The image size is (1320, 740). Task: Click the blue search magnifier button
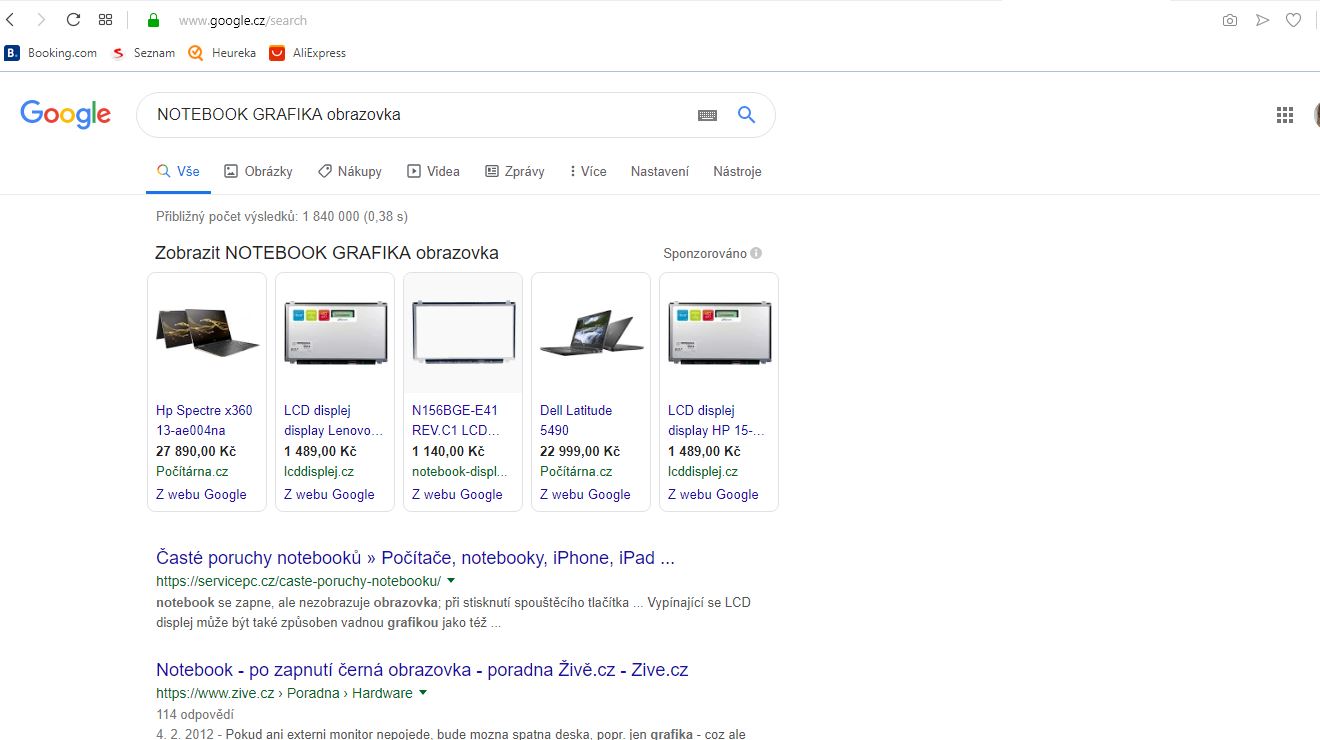tap(746, 115)
